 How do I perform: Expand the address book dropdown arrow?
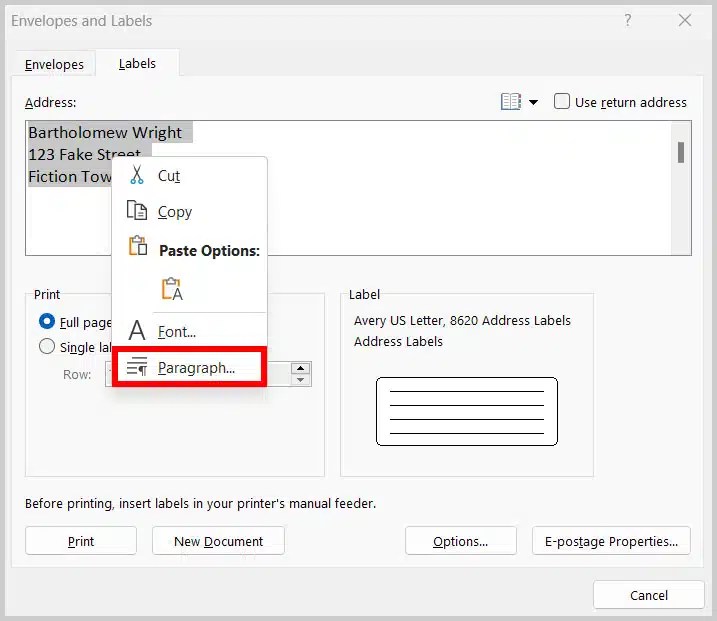pos(534,102)
